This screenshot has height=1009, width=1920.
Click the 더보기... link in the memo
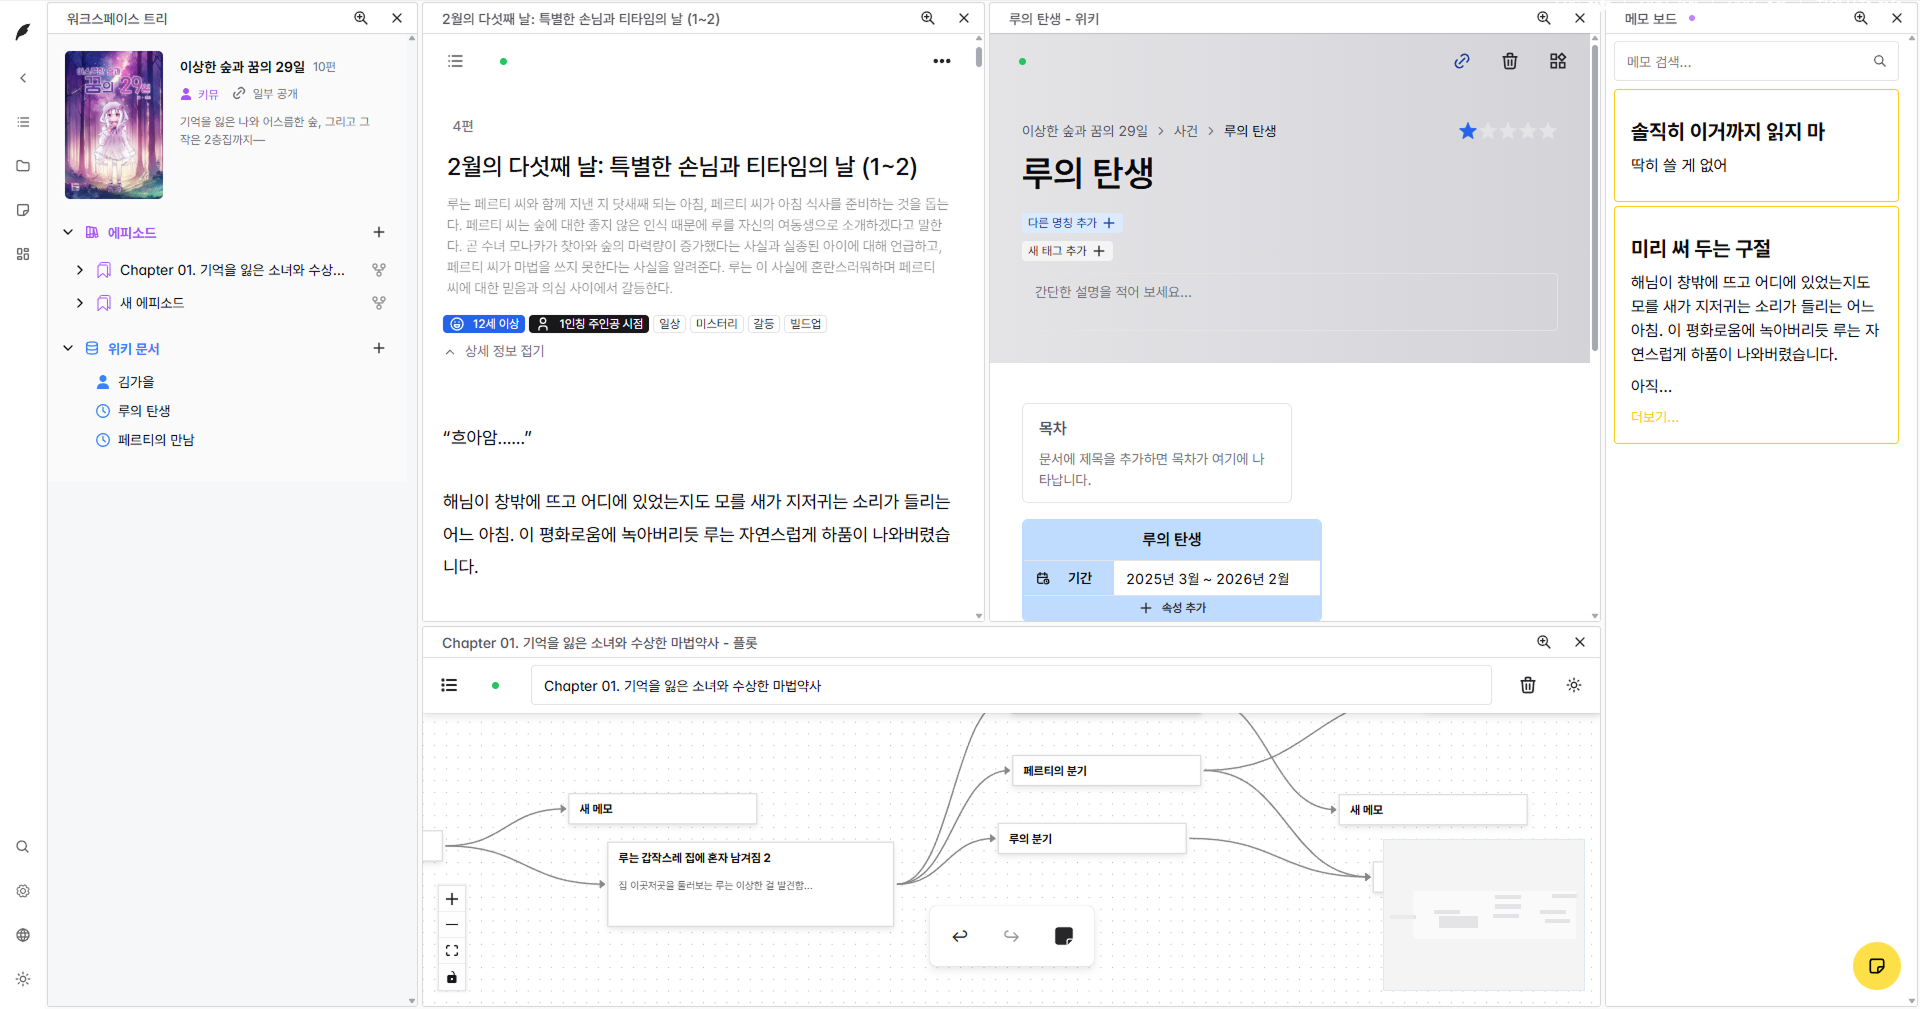point(1654,417)
